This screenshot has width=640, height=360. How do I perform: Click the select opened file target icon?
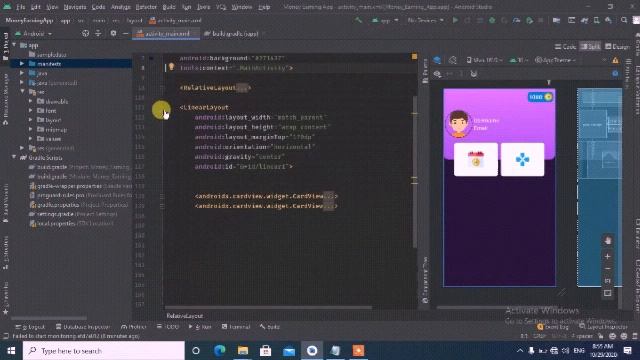[85, 33]
